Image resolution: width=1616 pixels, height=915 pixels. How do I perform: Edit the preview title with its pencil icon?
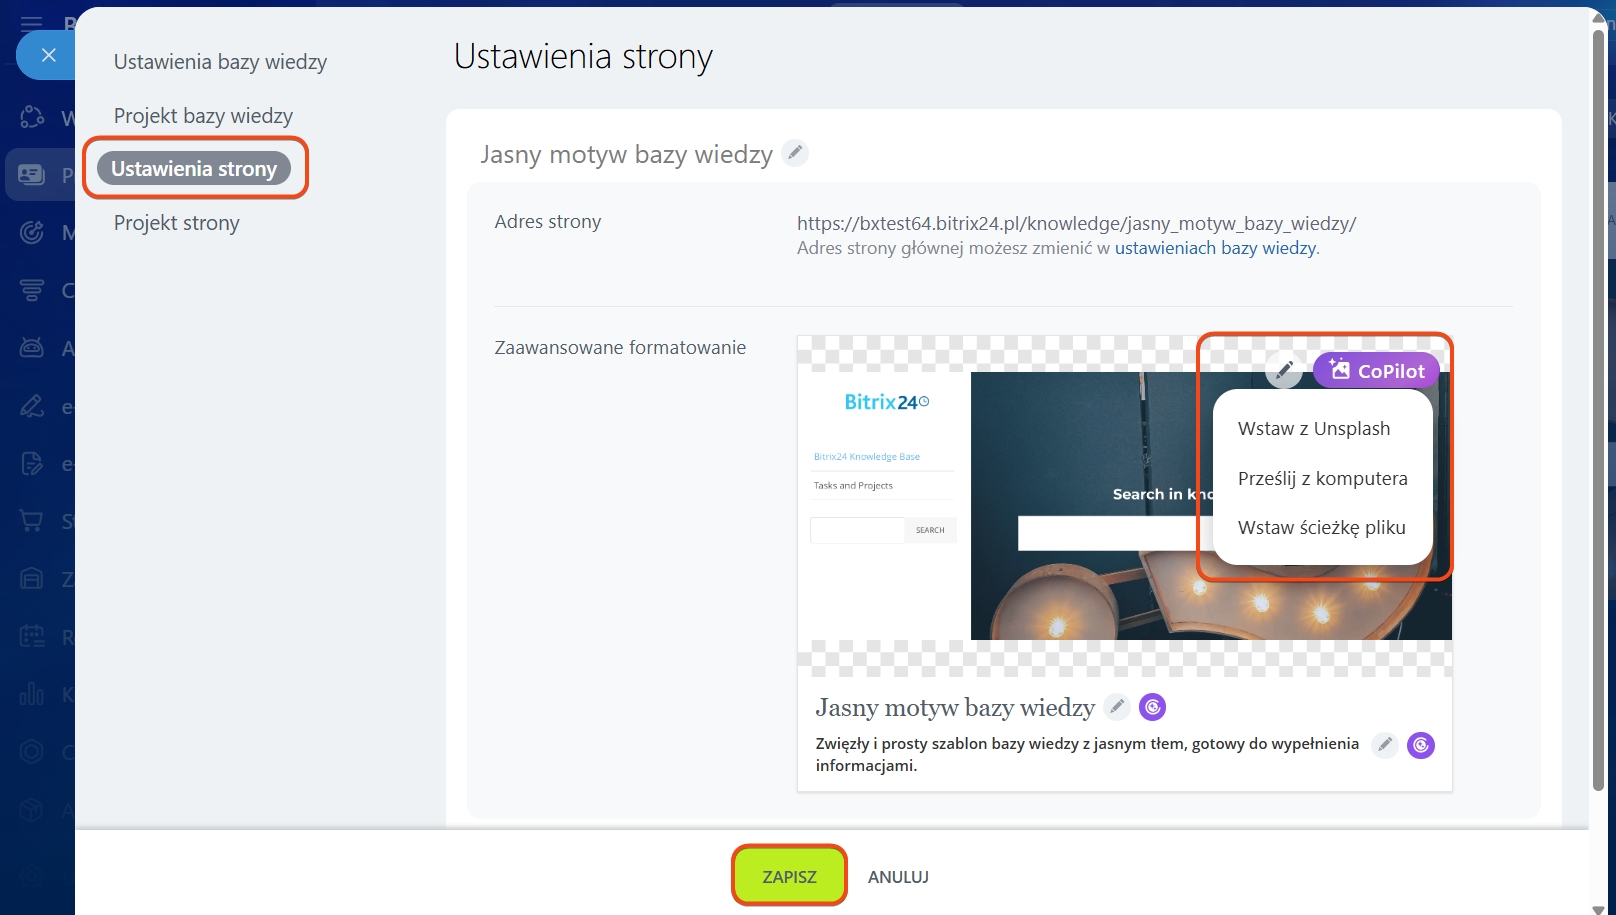1117,707
